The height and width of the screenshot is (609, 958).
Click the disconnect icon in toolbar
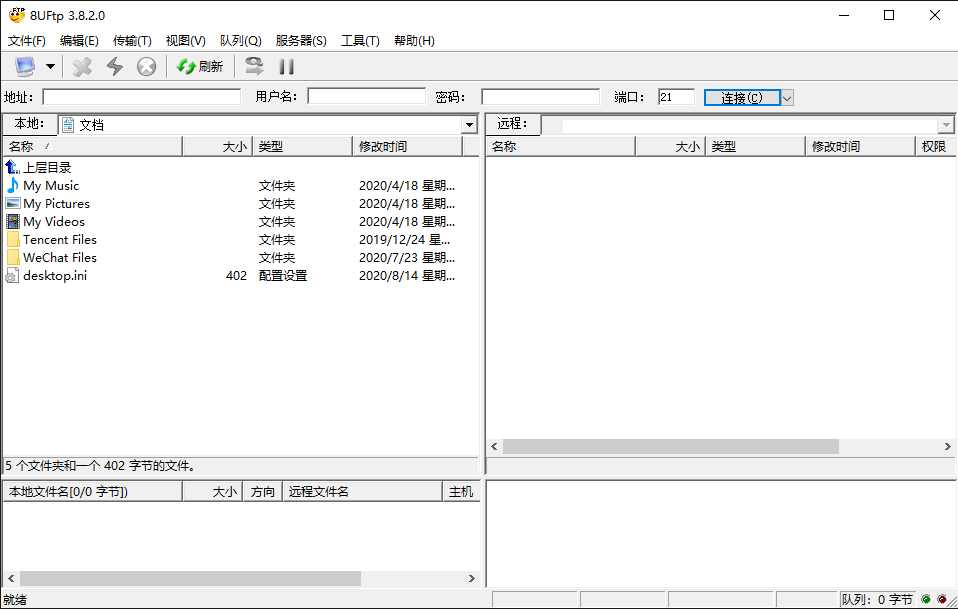click(x=83, y=67)
